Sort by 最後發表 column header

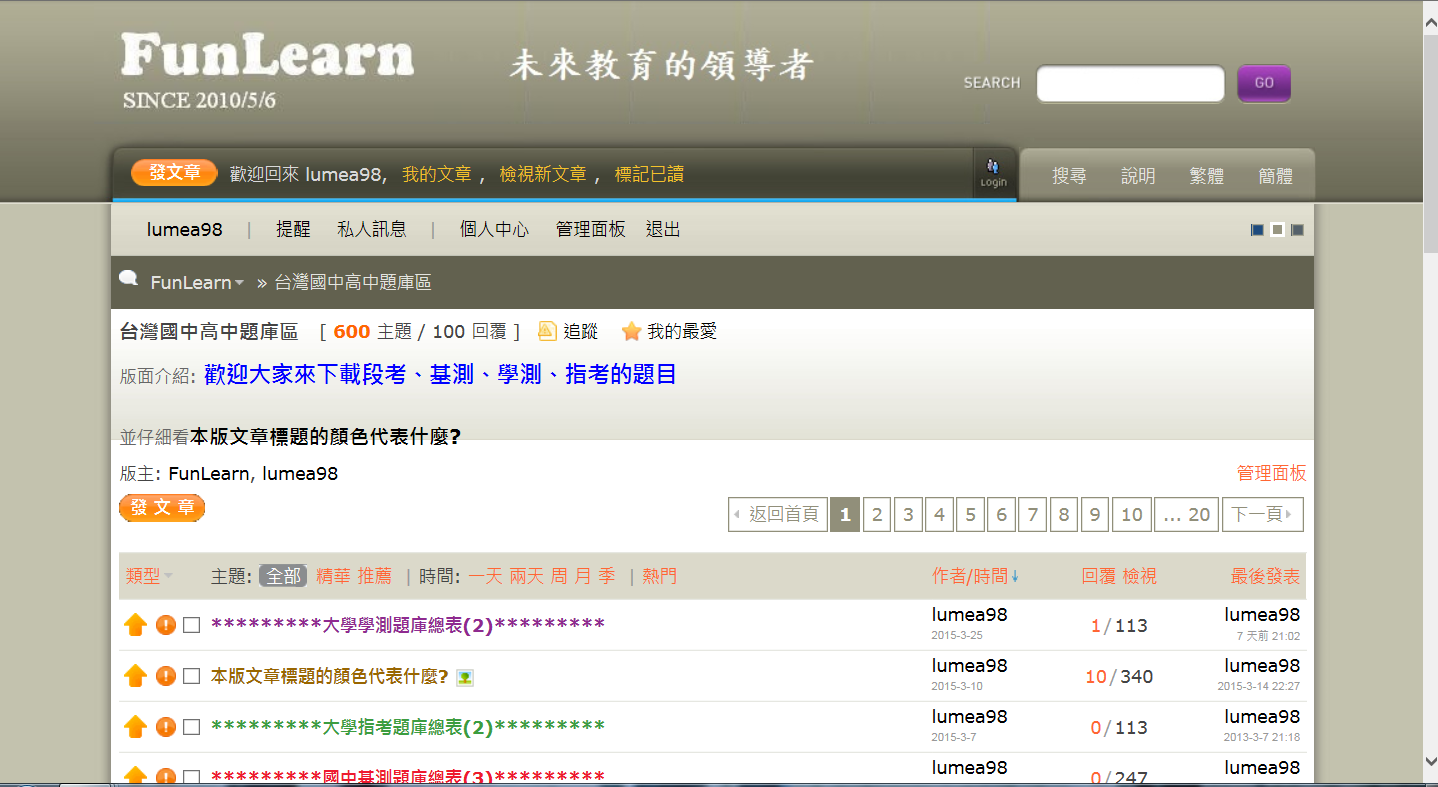click(1266, 576)
